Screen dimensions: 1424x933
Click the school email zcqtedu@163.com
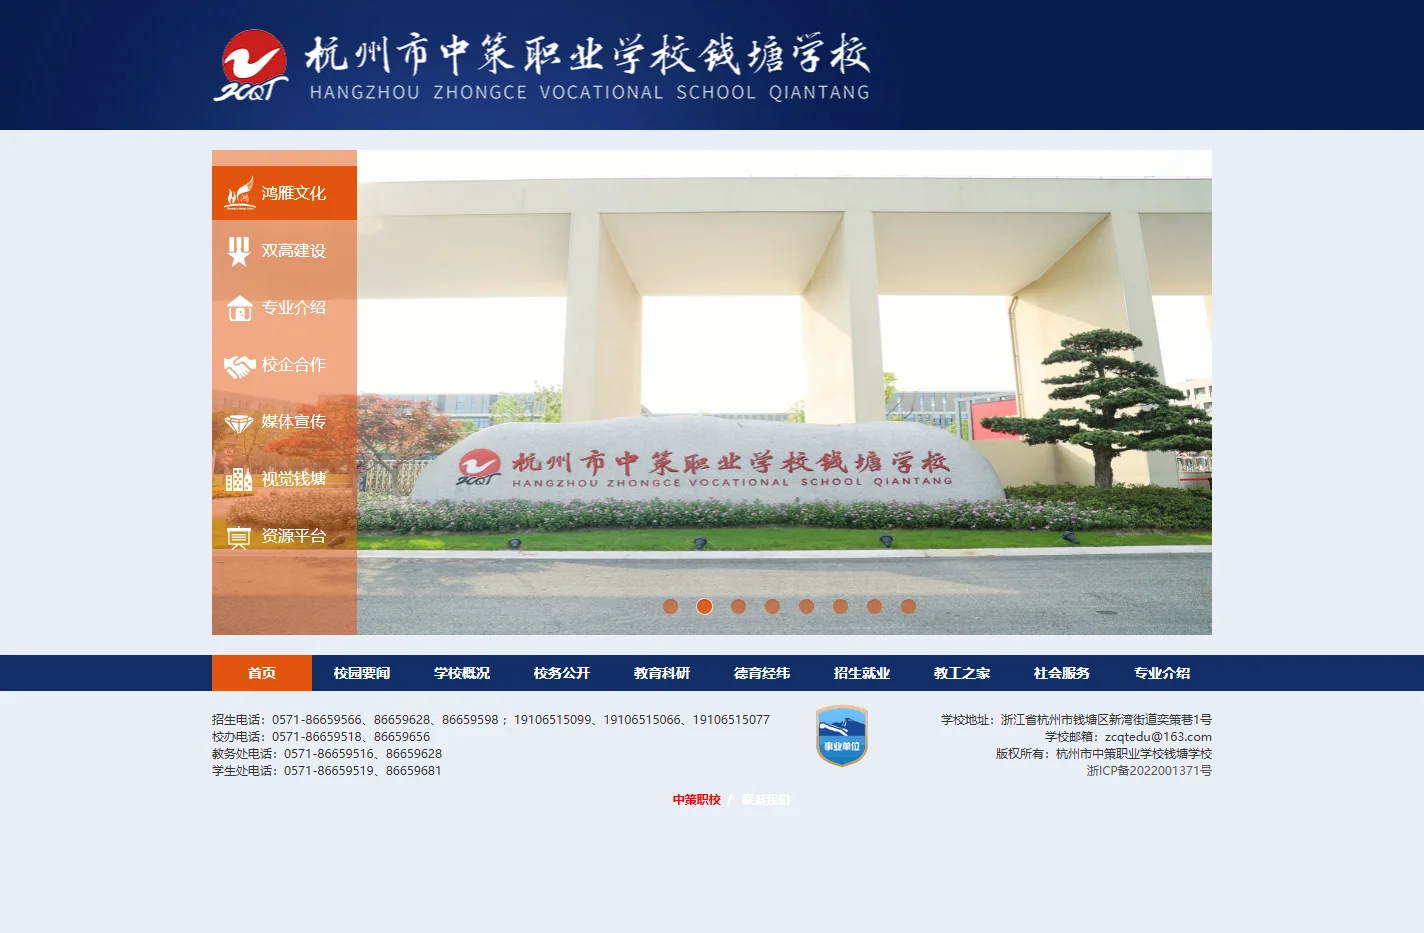pyautogui.click(x=1158, y=737)
